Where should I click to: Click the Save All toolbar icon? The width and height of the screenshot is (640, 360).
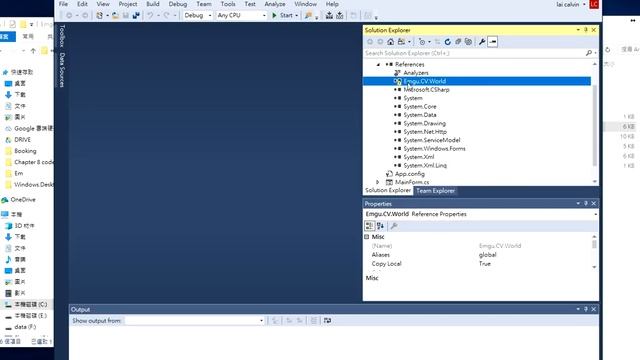136,16
